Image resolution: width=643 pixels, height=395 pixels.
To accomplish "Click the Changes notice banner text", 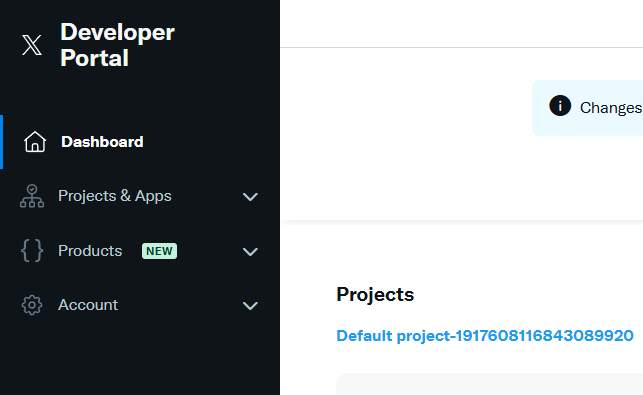I will click(611, 108).
